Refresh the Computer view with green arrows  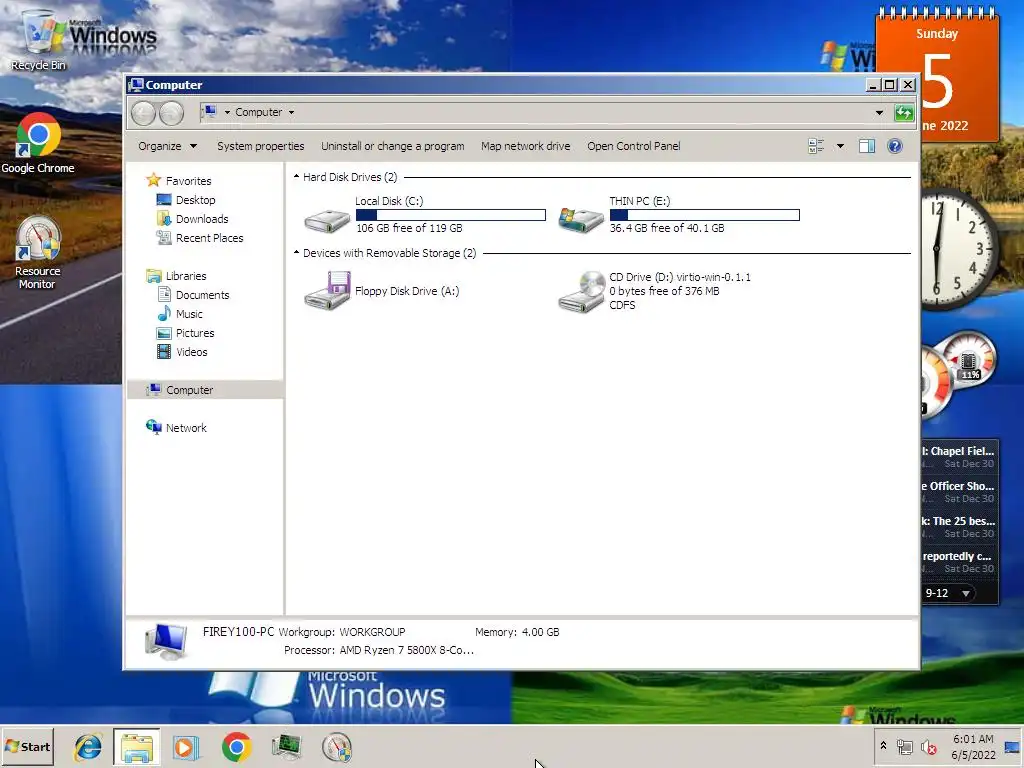(904, 112)
